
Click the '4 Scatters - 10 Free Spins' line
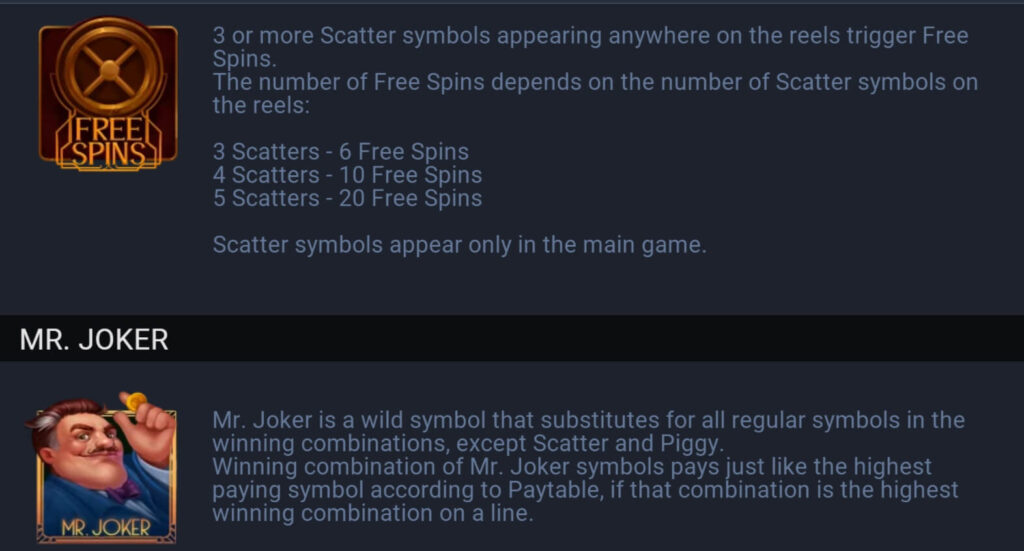click(x=347, y=175)
